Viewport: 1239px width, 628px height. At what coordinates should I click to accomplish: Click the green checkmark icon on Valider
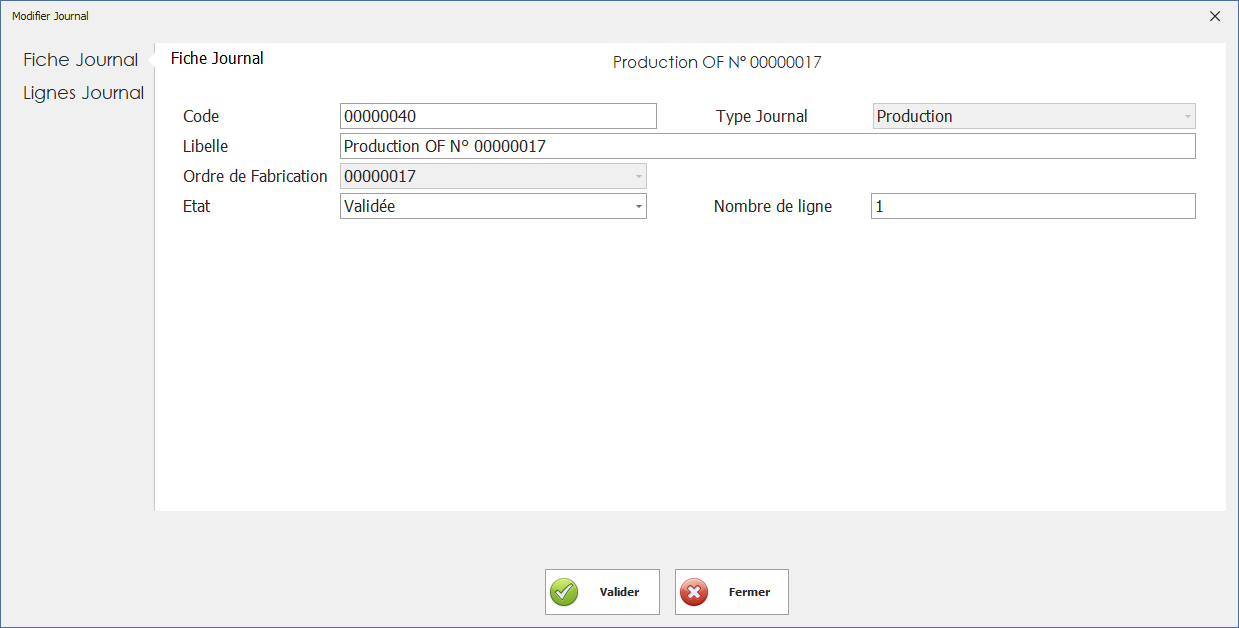pos(563,592)
